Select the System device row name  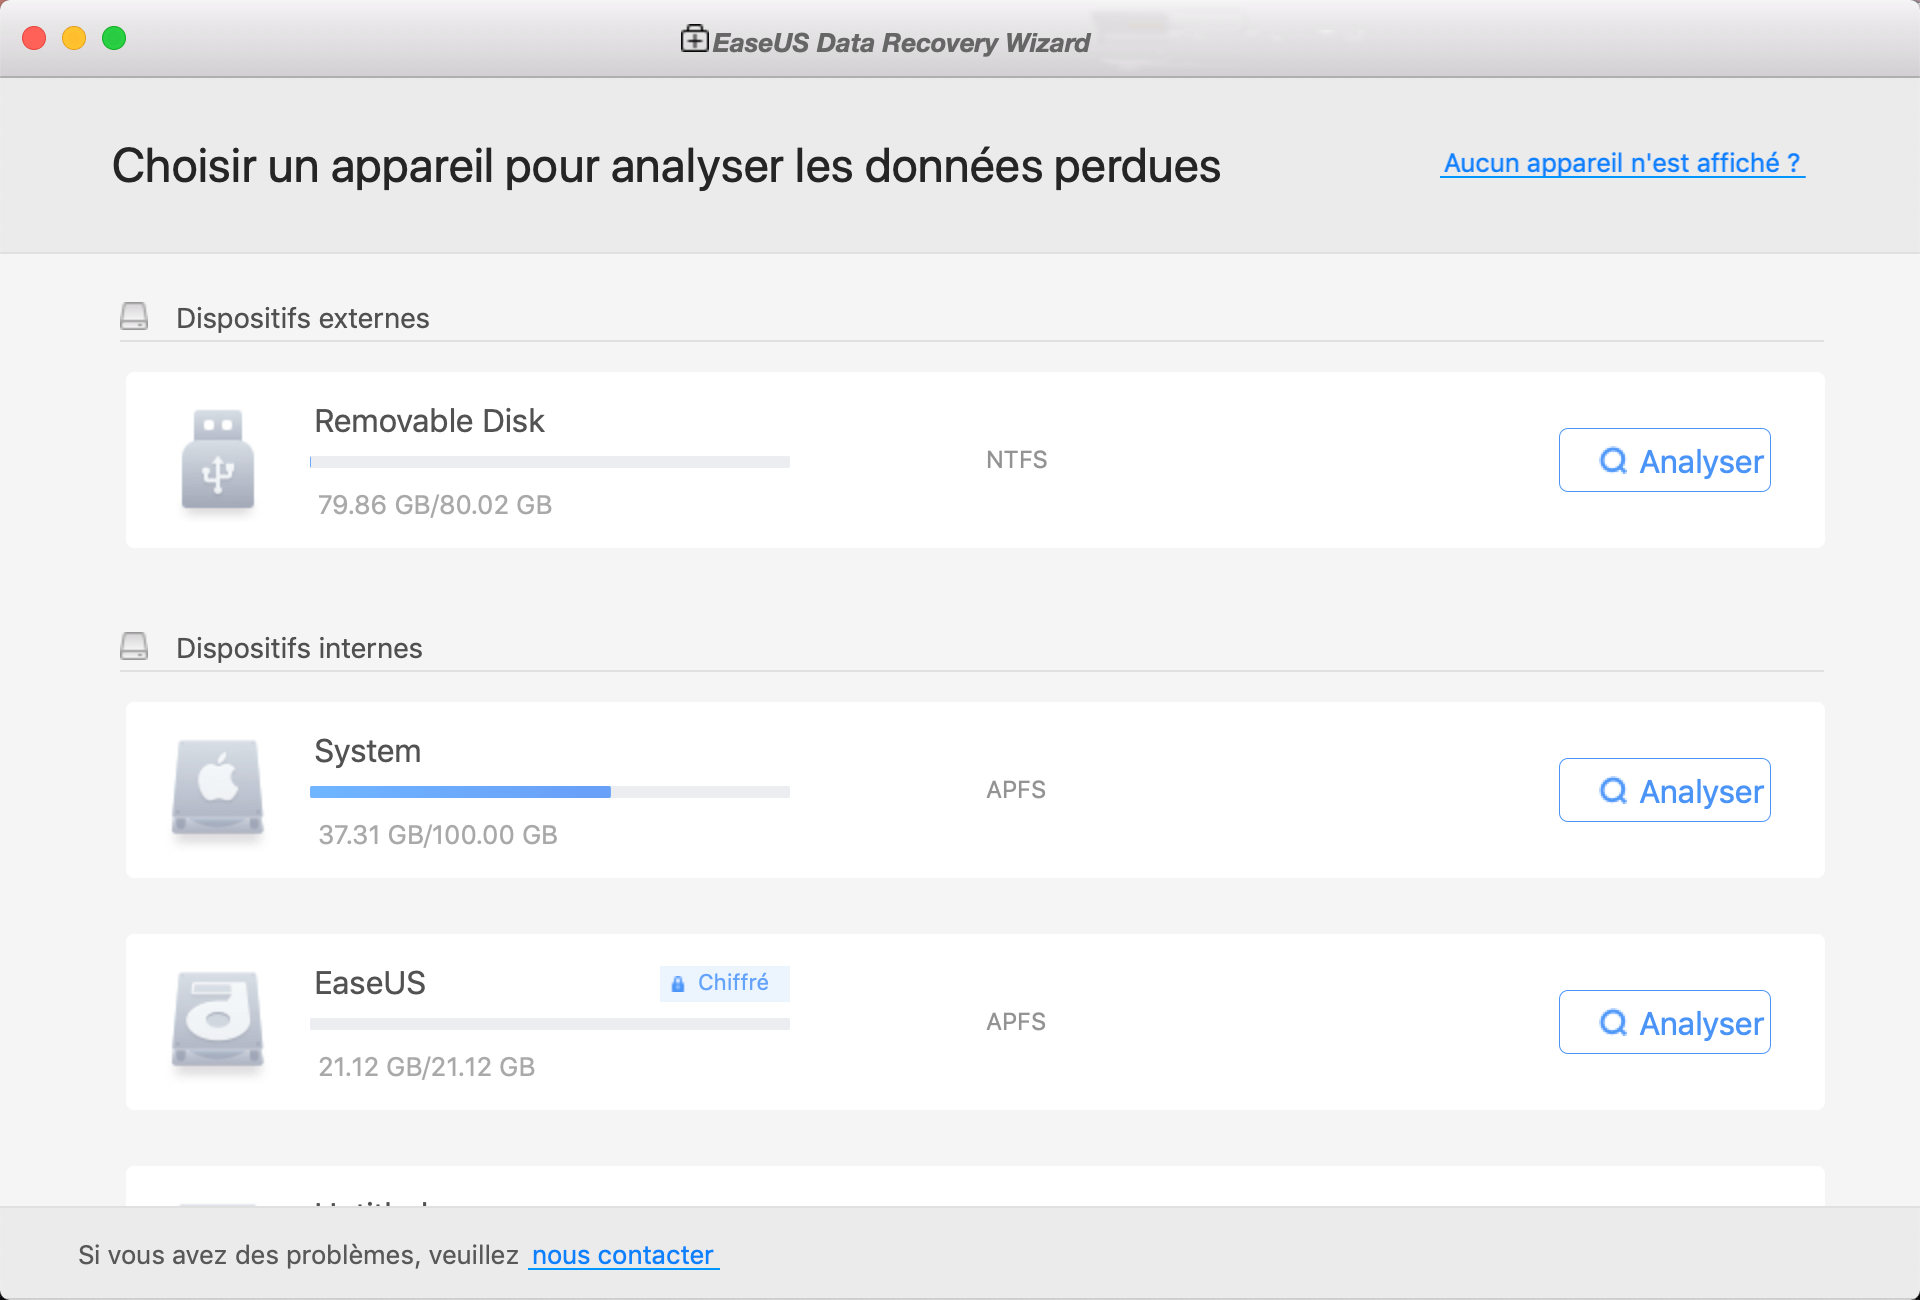[367, 751]
